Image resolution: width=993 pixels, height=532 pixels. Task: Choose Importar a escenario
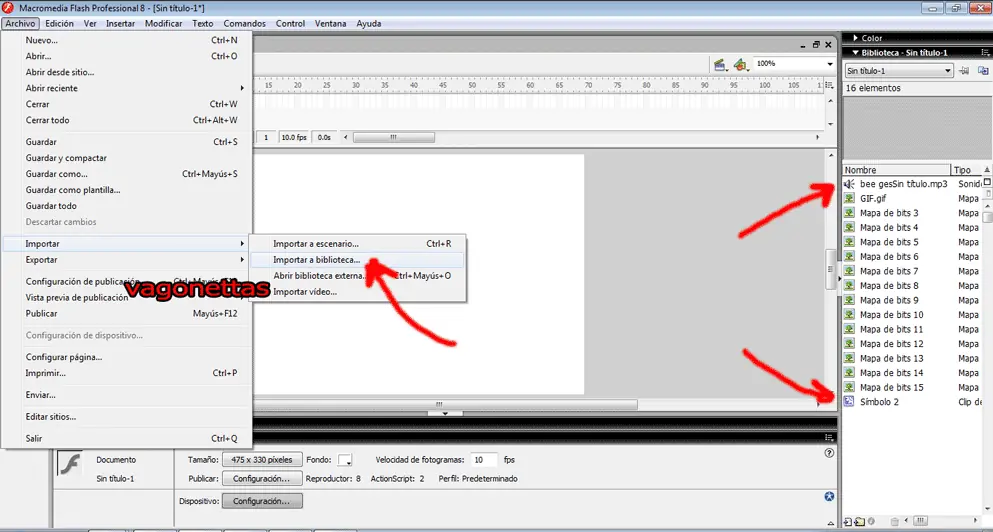tap(357, 243)
